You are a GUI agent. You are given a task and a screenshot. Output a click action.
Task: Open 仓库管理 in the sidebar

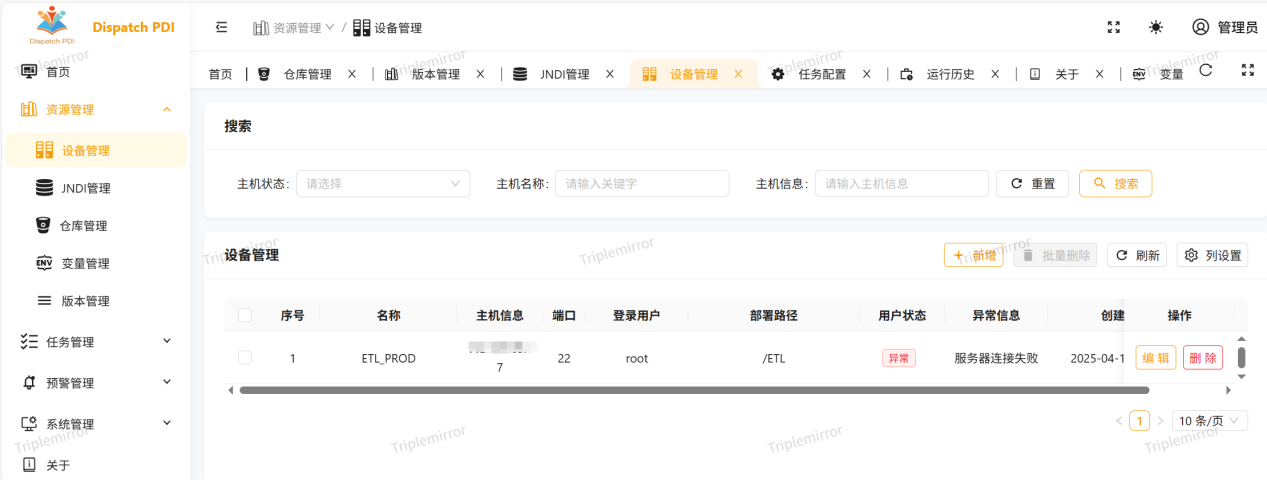(x=83, y=226)
